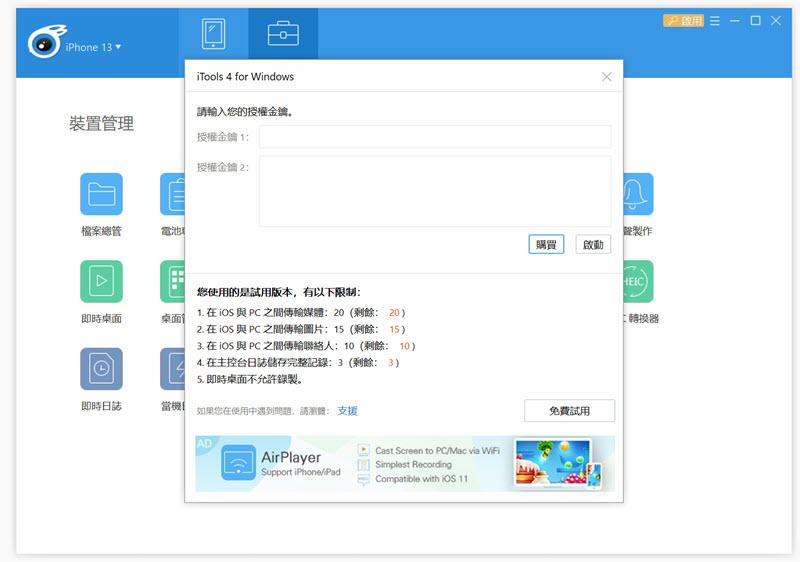The width and height of the screenshot is (800, 562).
Task: Open the AirPlayer advertisement banner
Action: point(405,464)
